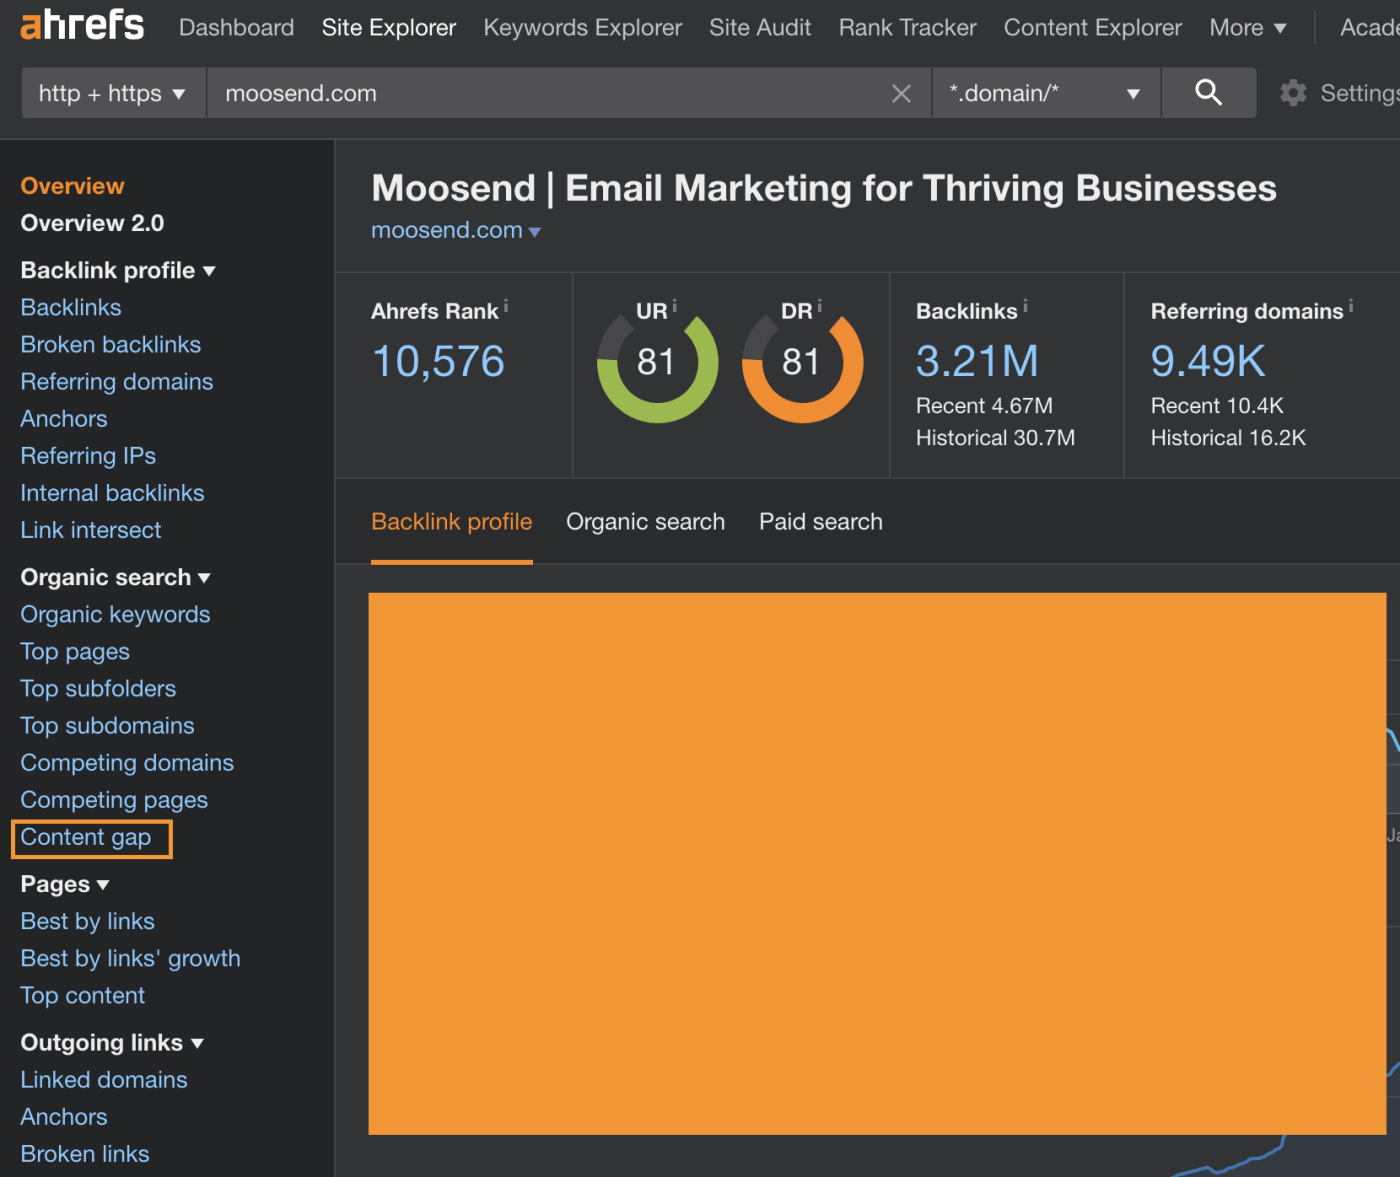Open Top pages report
This screenshot has height=1177, width=1400.
pos(75,651)
